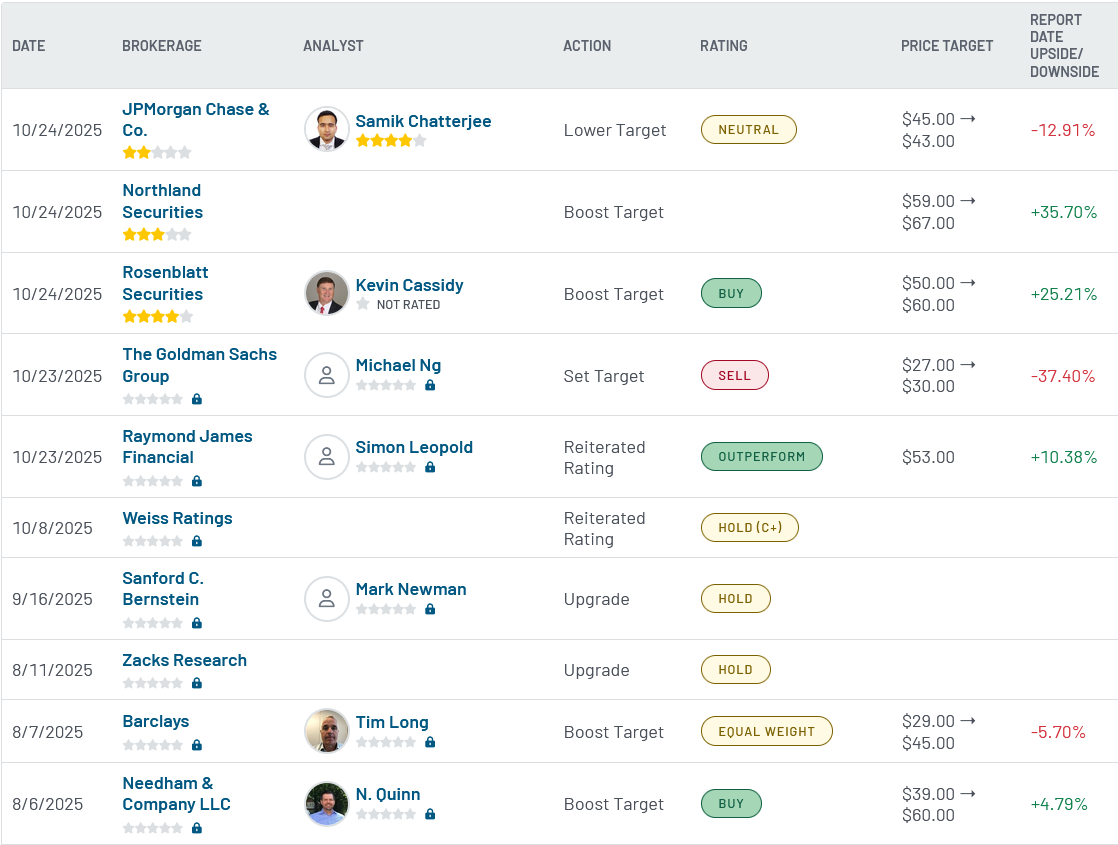1118x845 pixels.
Task: Select the Set Target action text
Action: click(x=603, y=376)
